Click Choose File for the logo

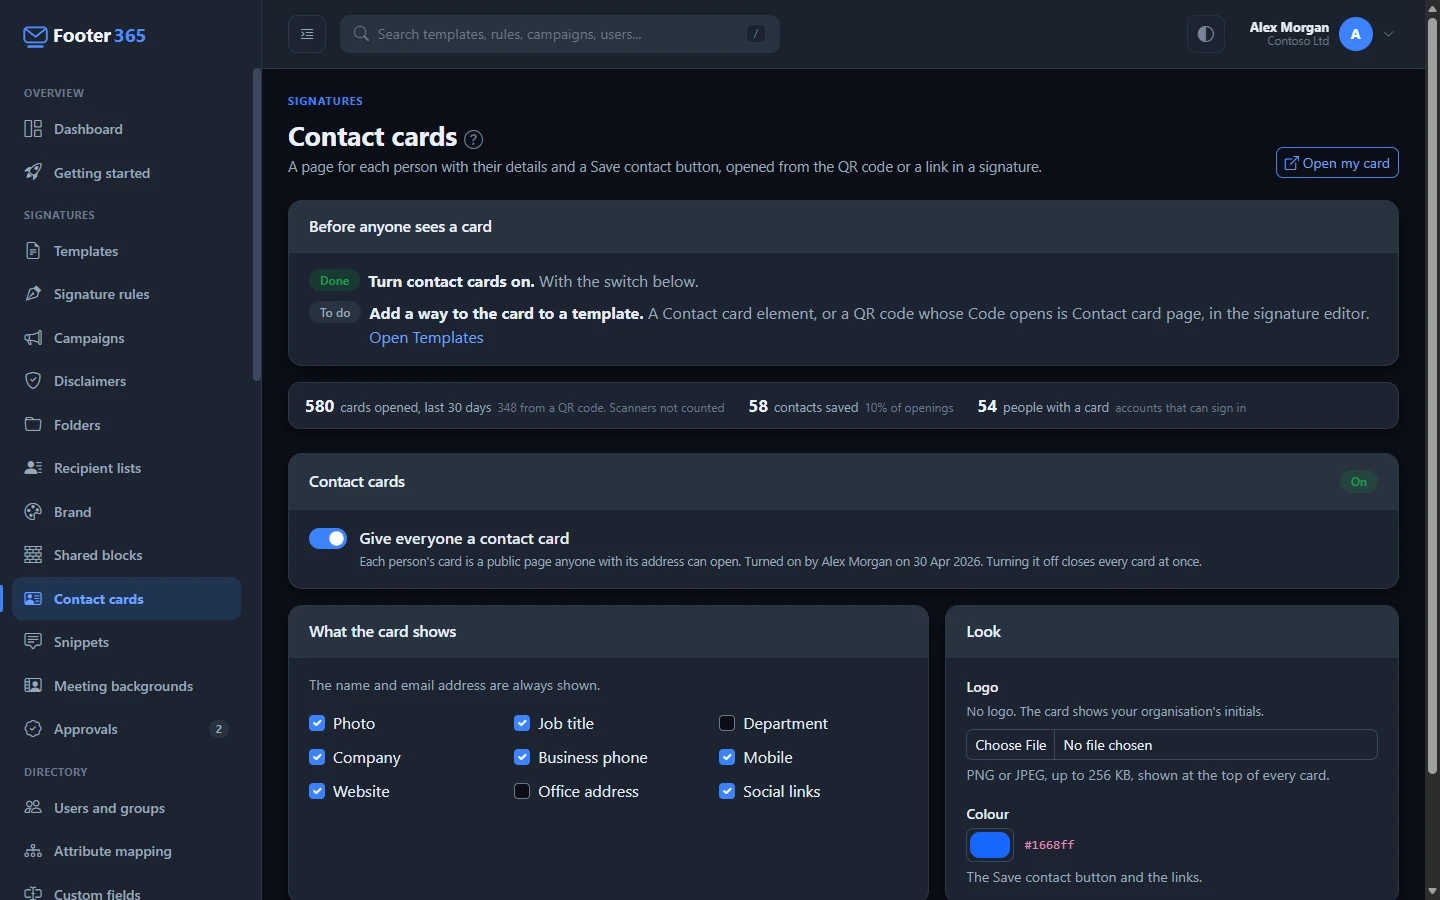pos(1011,745)
